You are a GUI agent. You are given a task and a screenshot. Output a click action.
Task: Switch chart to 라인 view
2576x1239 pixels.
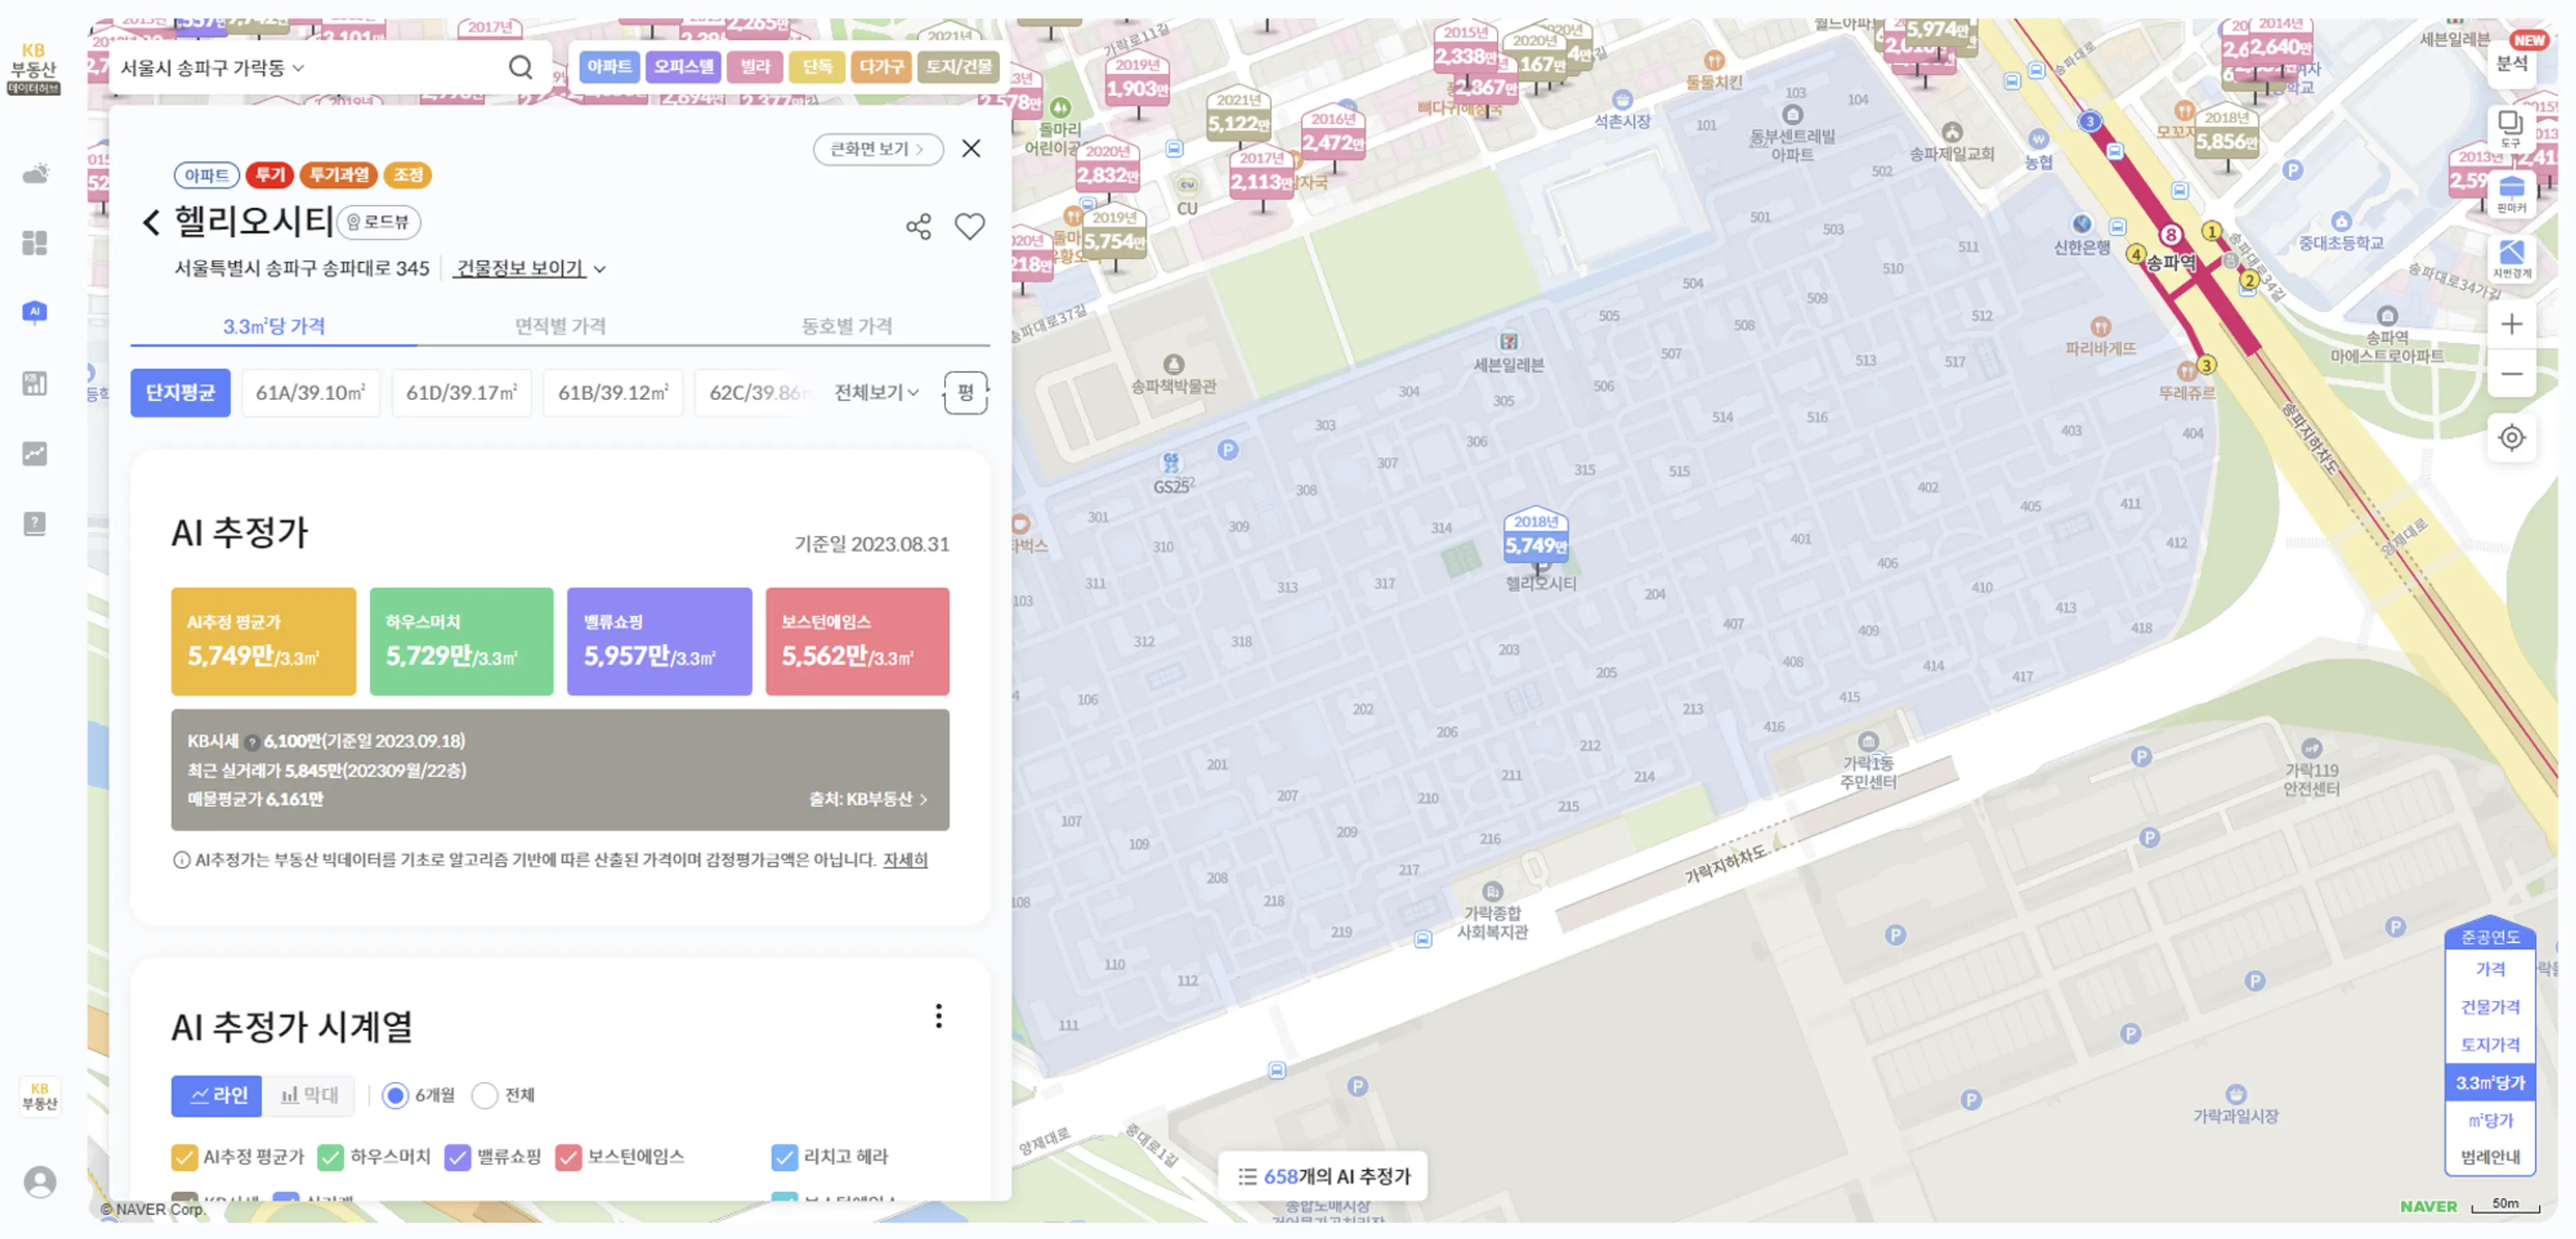(217, 1096)
